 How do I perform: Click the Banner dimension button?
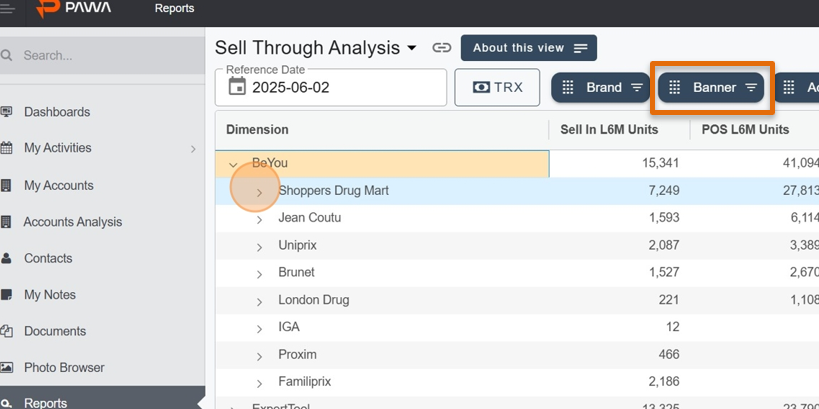711,87
